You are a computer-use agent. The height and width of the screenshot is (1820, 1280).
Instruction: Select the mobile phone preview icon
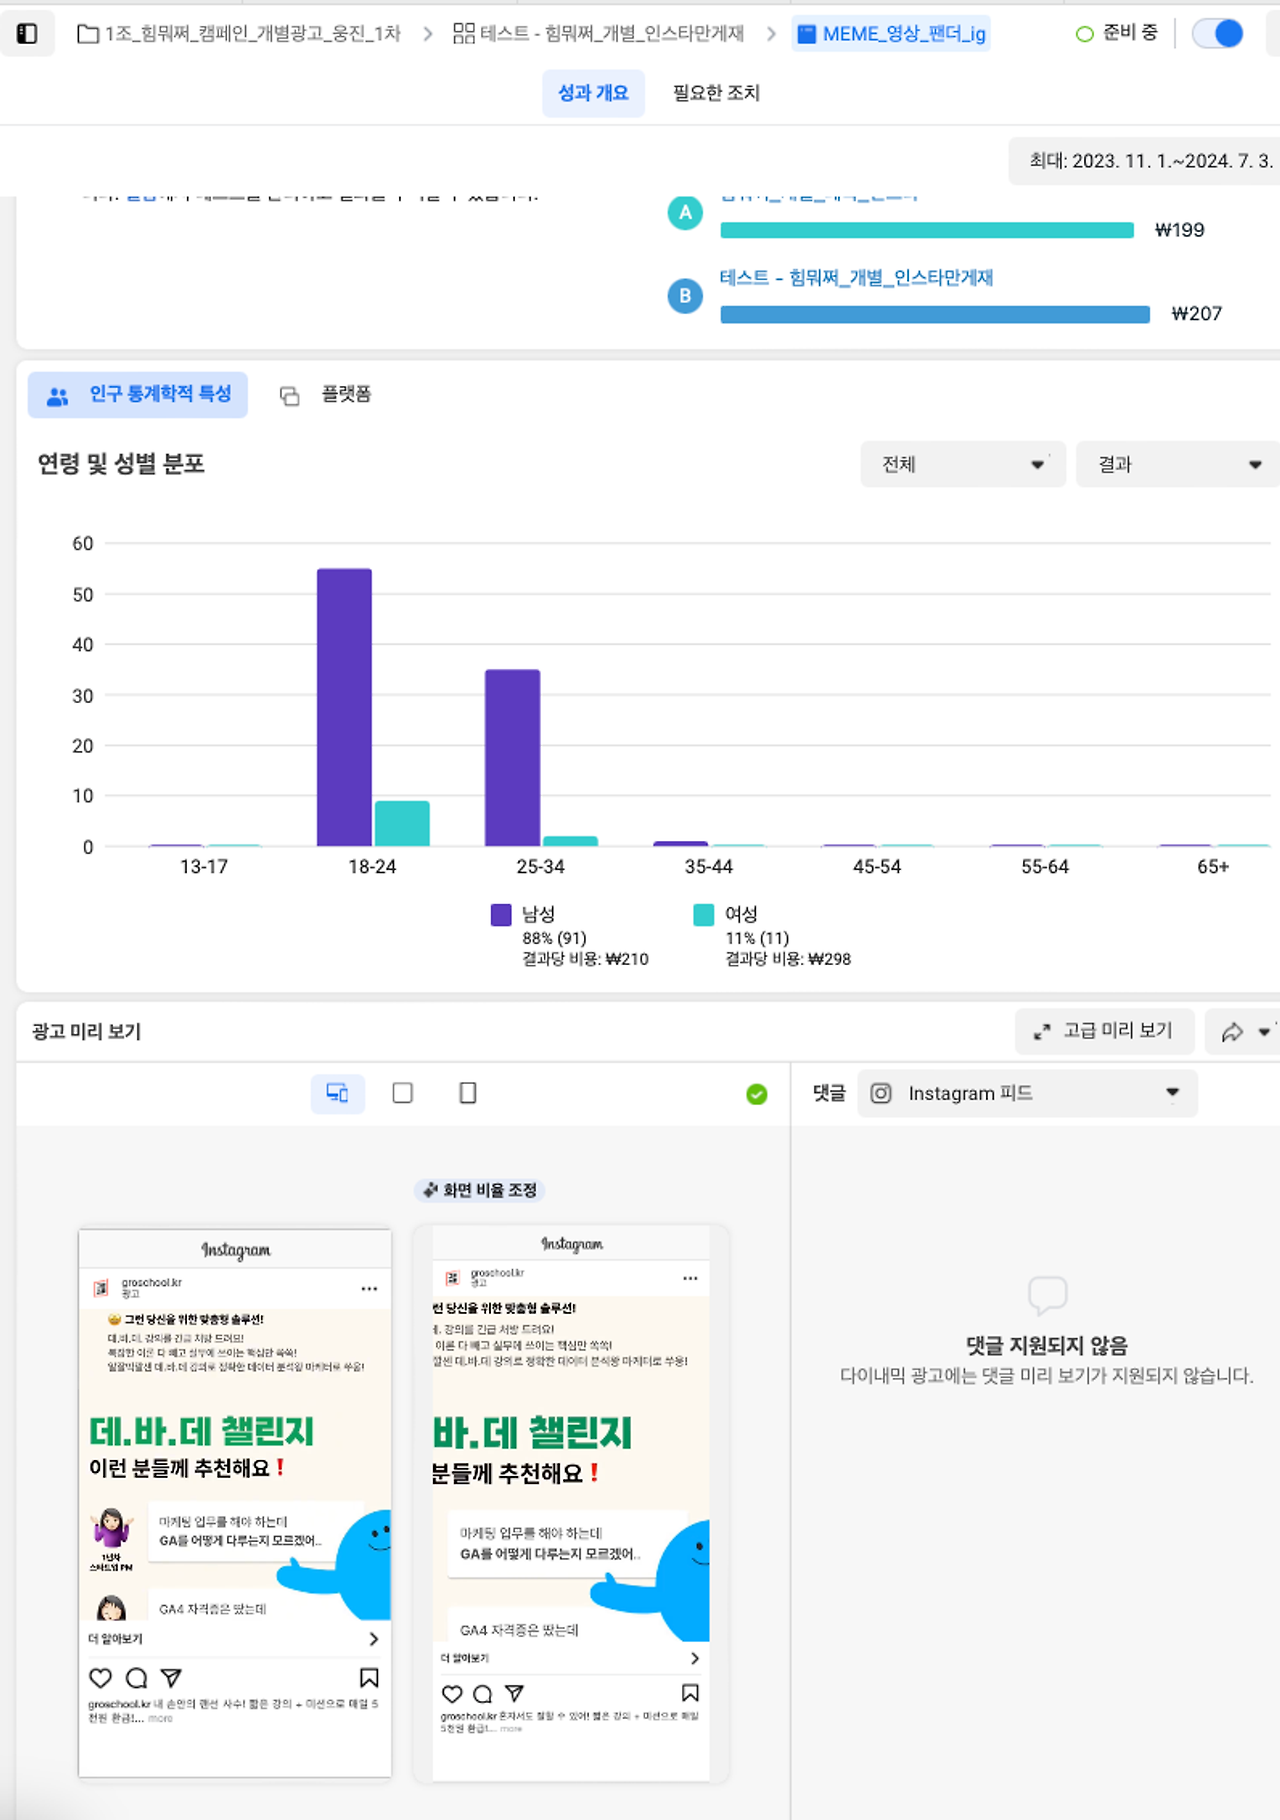click(467, 1093)
